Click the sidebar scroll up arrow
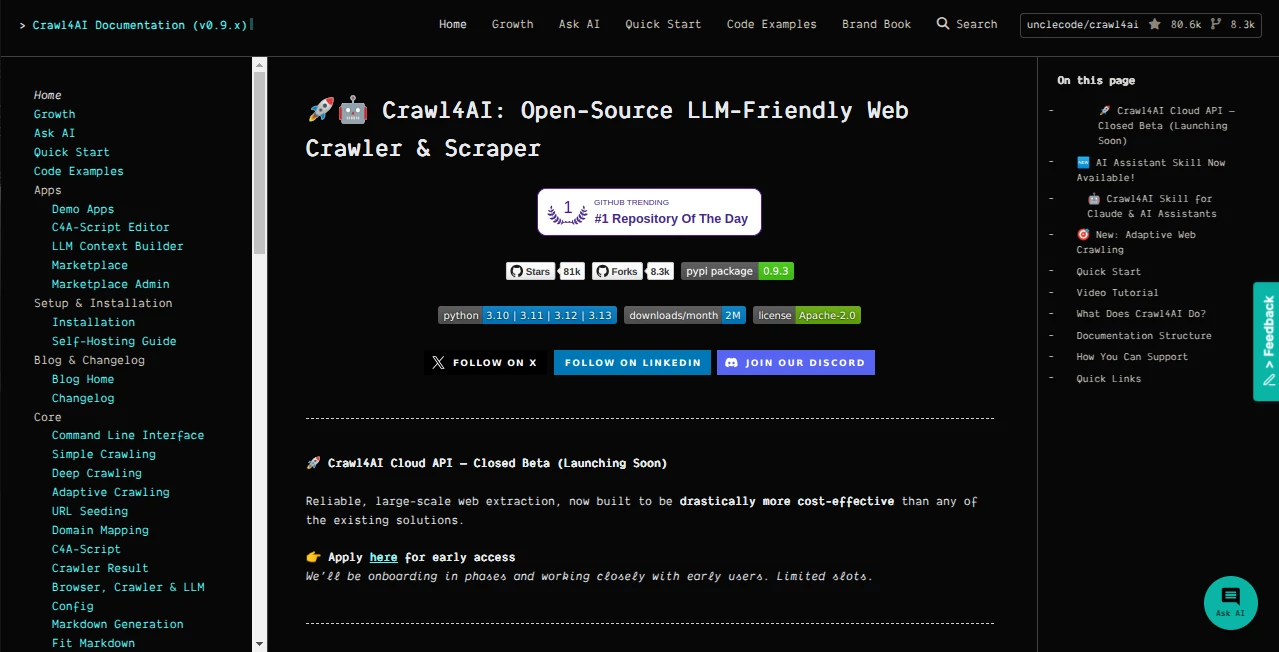 click(260, 64)
